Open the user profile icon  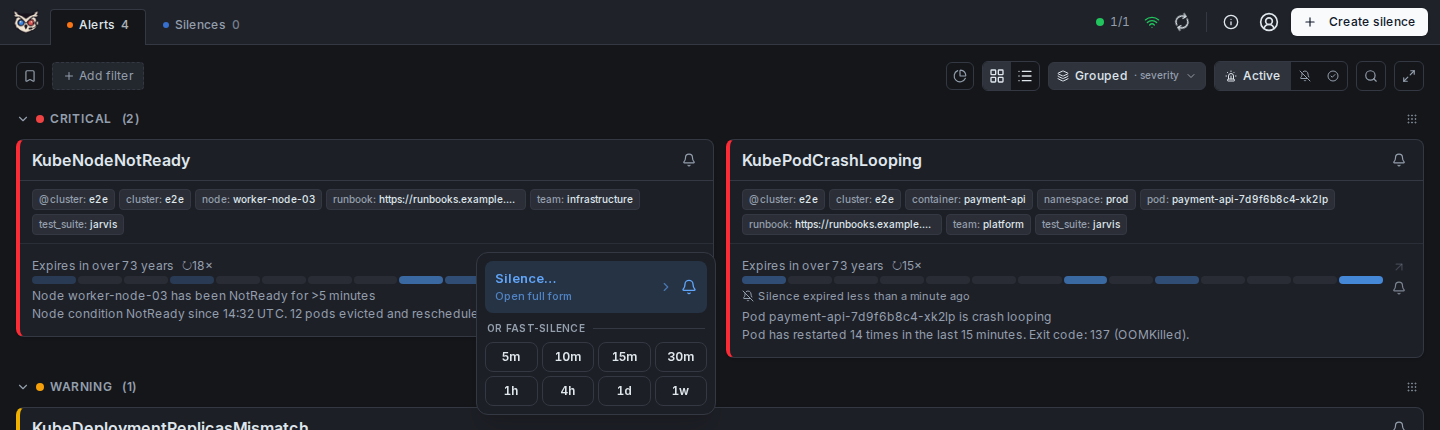[x=1269, y=22]
